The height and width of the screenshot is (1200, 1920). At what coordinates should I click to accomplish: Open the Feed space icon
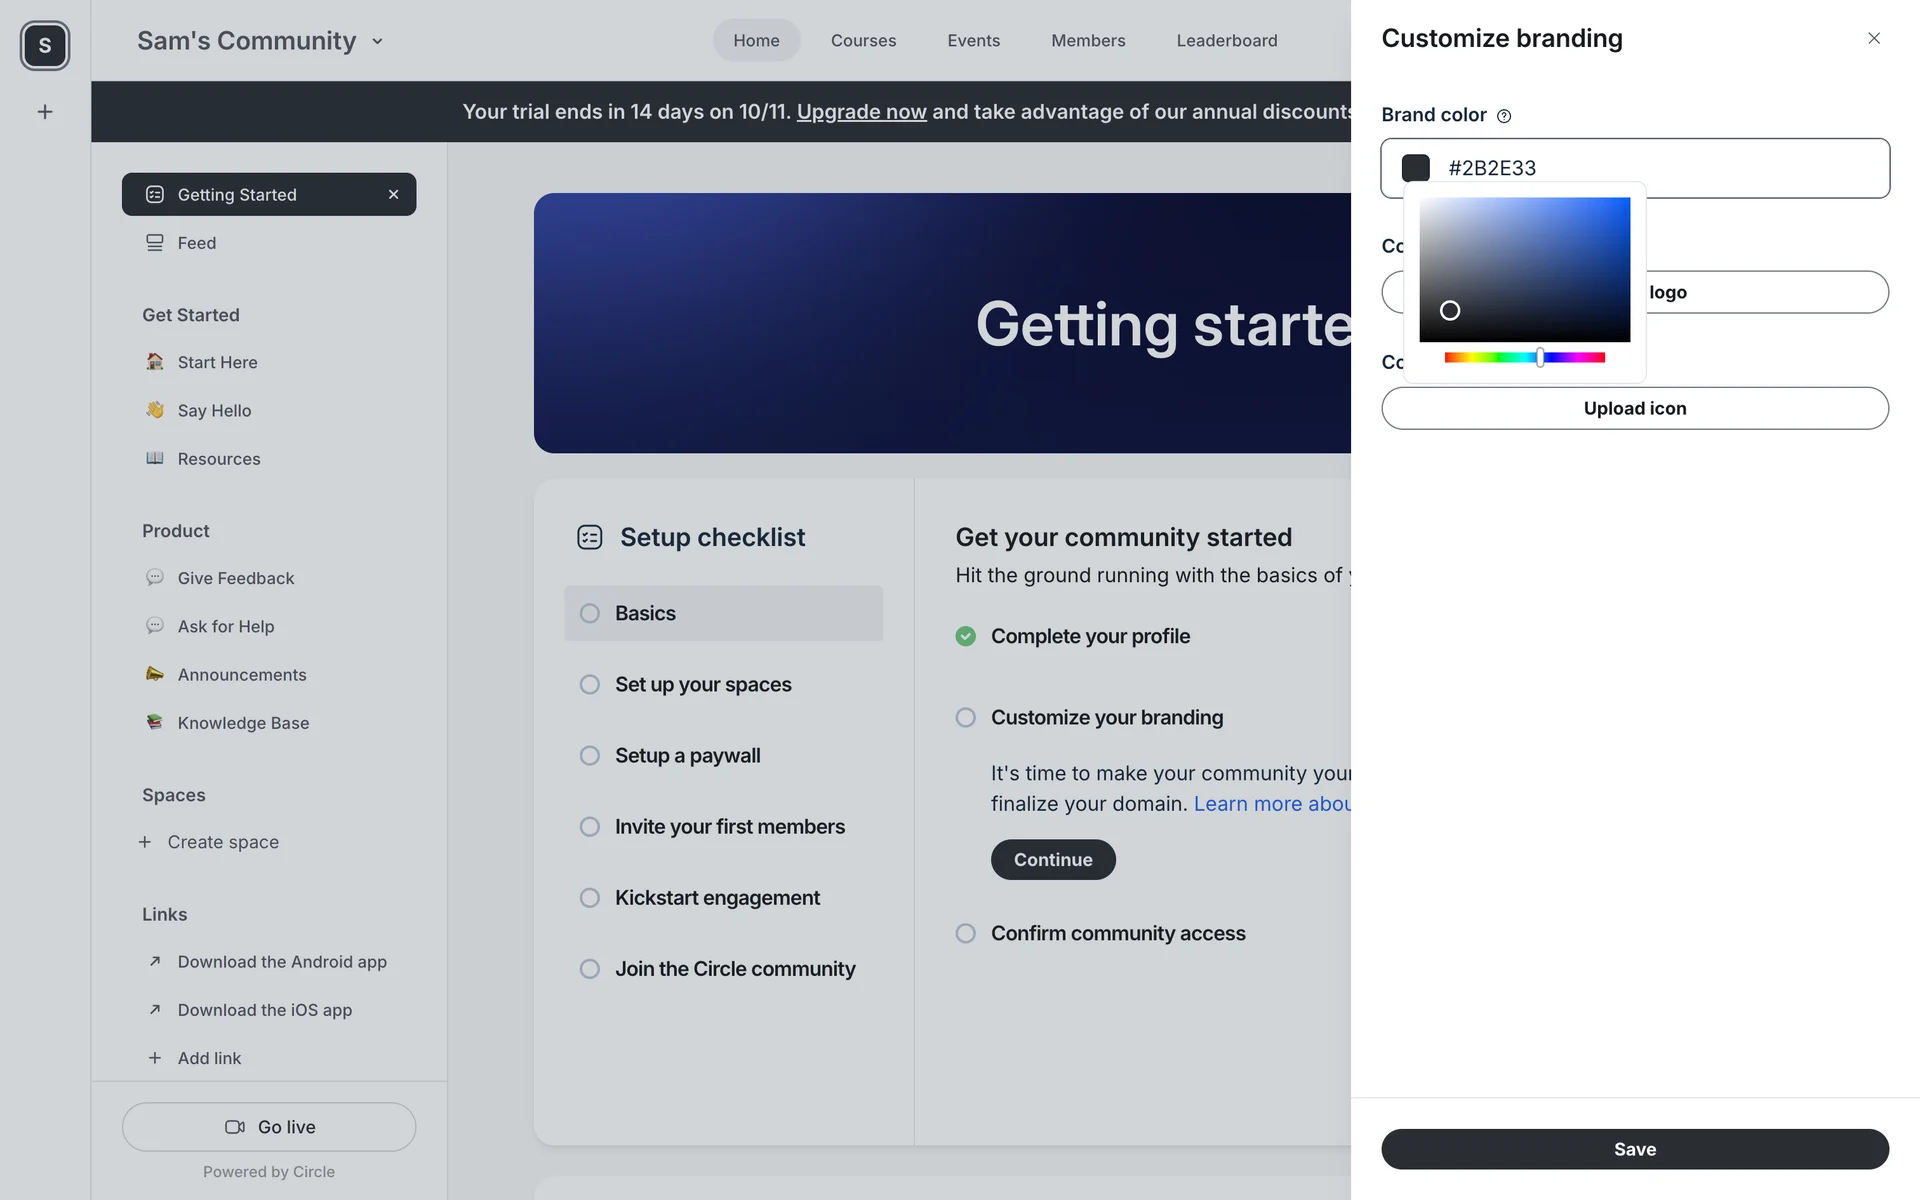coord(155,243)
